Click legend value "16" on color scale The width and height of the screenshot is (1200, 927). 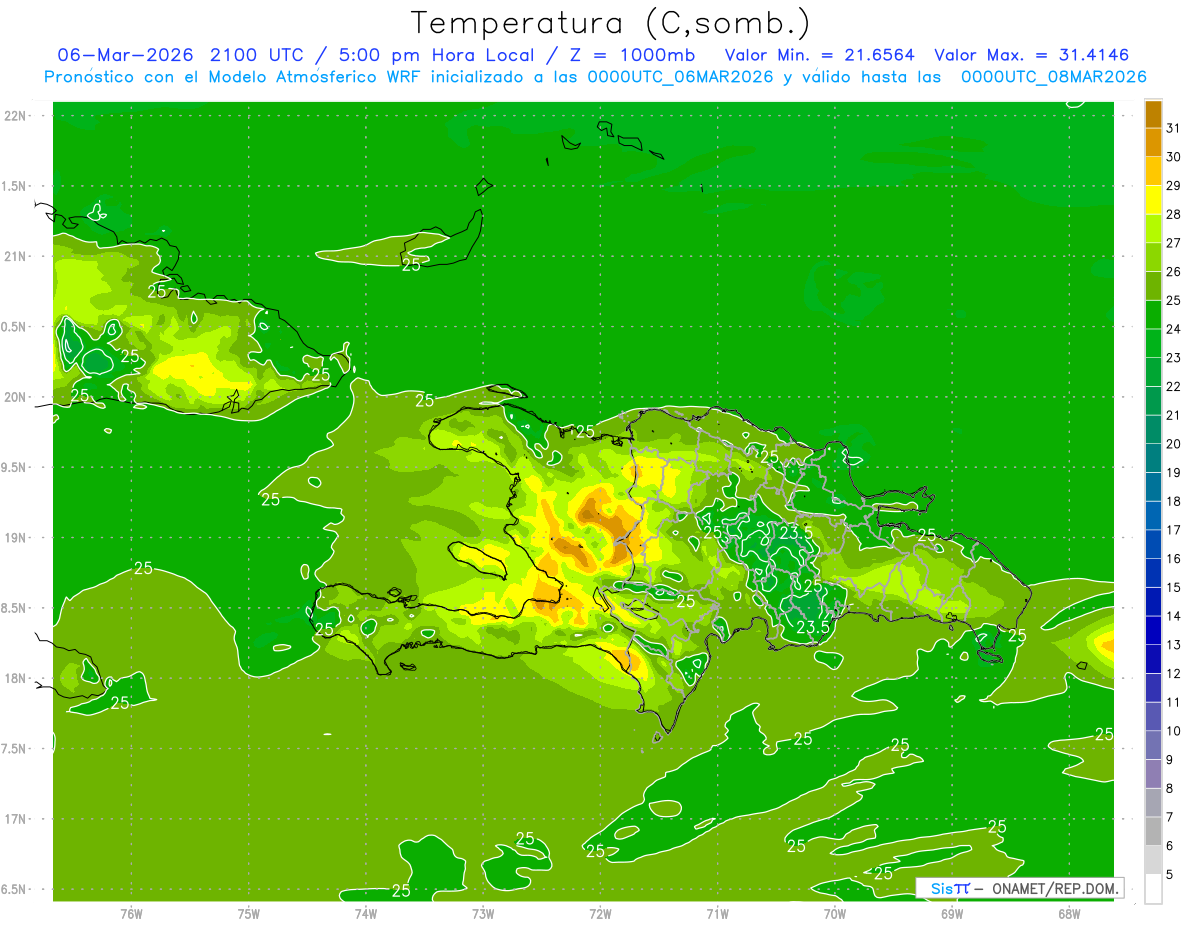(1174, 558)
